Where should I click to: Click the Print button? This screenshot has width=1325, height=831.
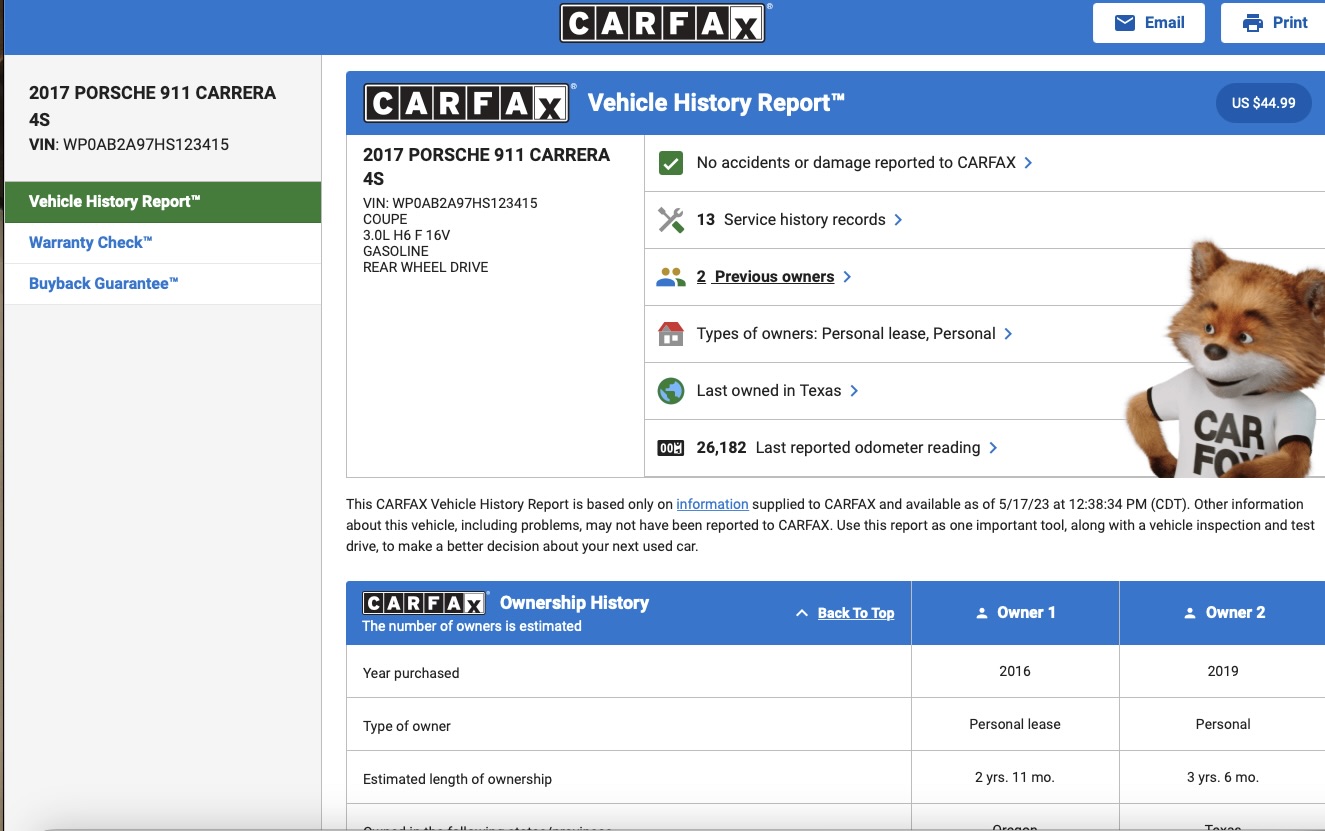pos(1273,23)
